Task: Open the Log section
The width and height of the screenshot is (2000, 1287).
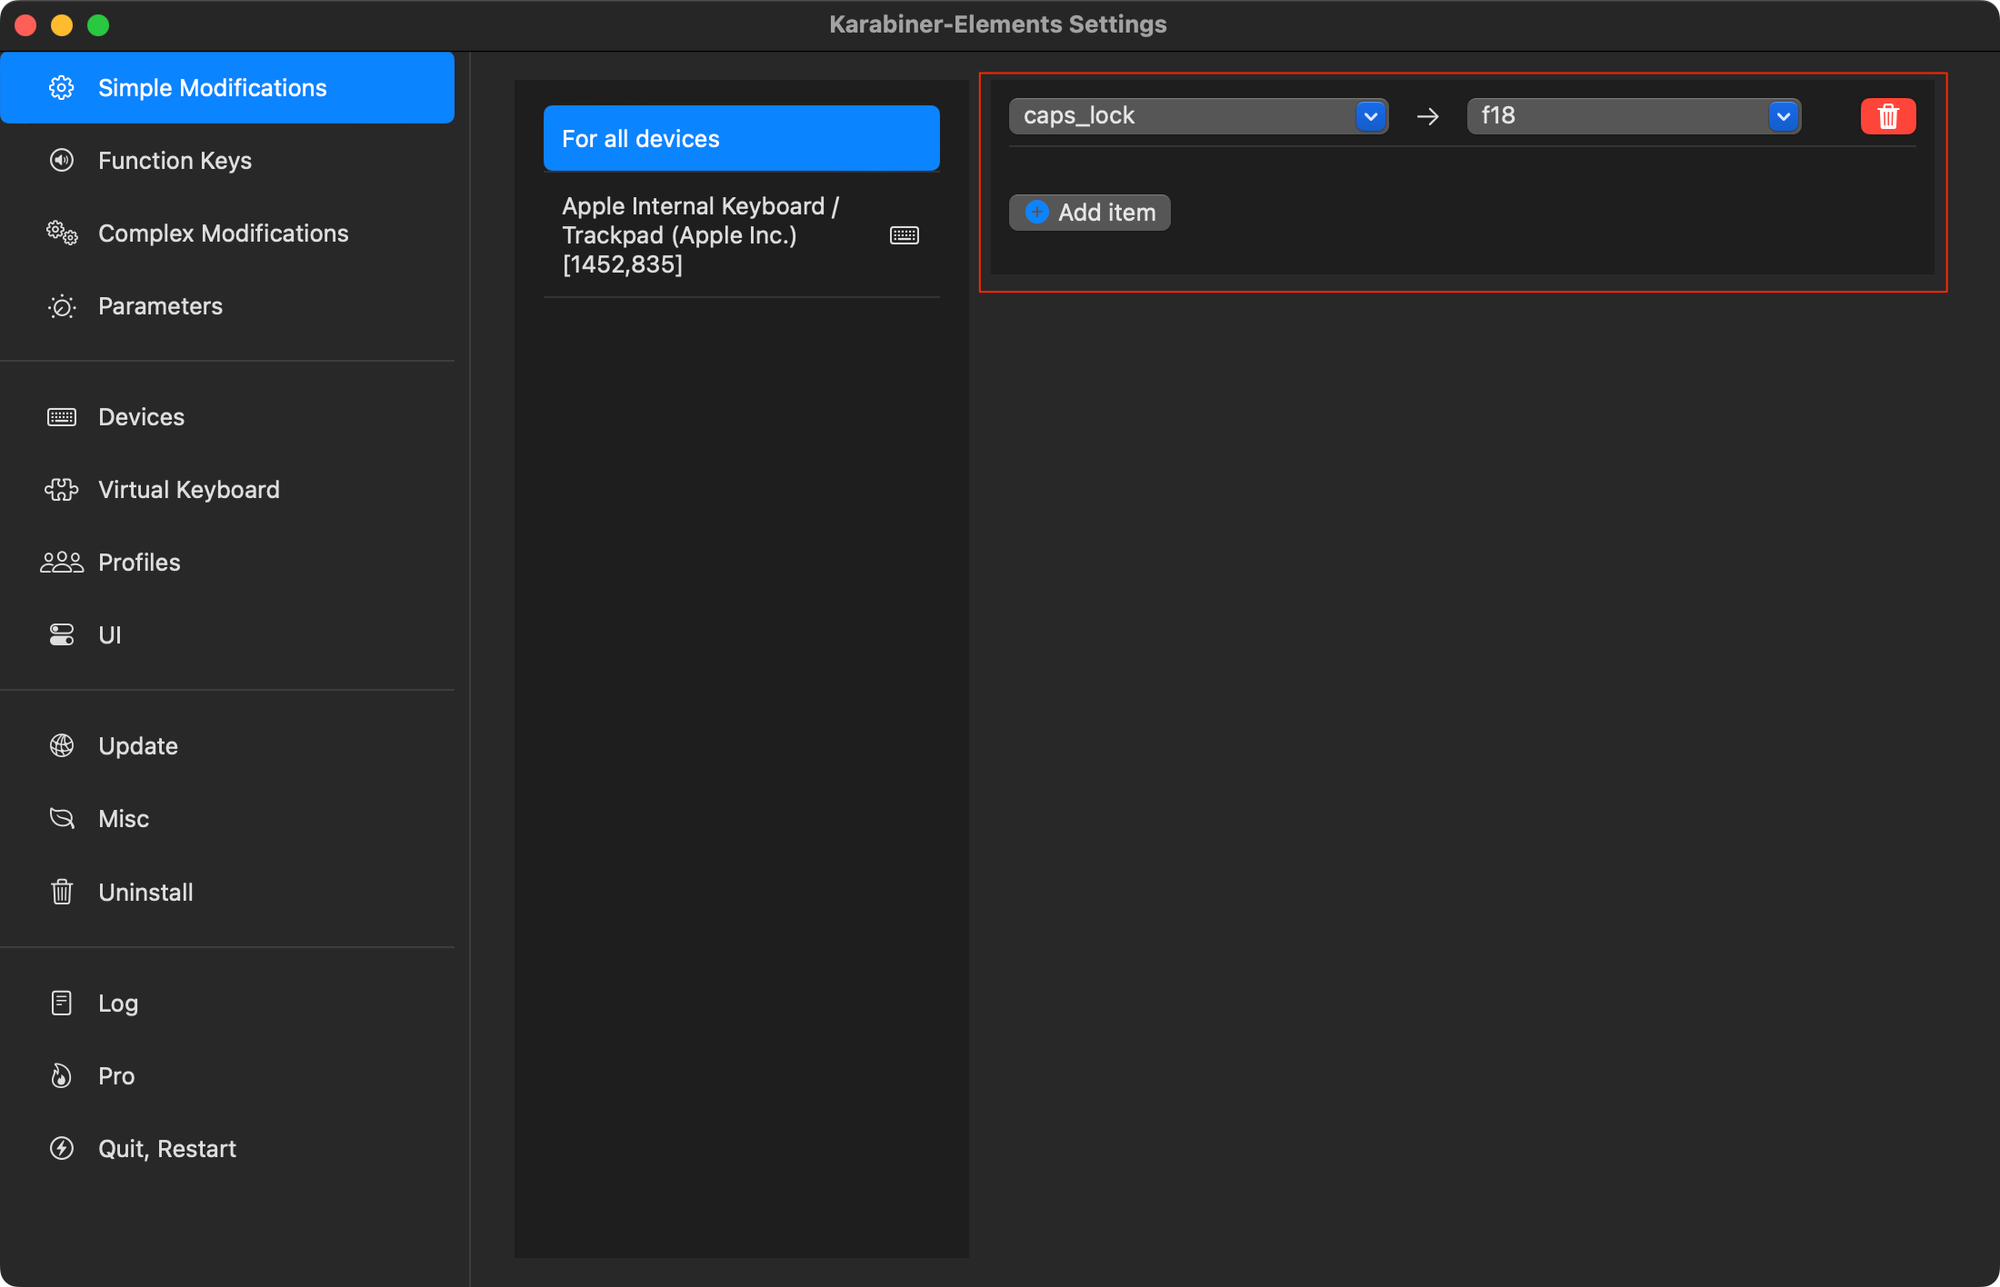Action: tap(118, 1003)
